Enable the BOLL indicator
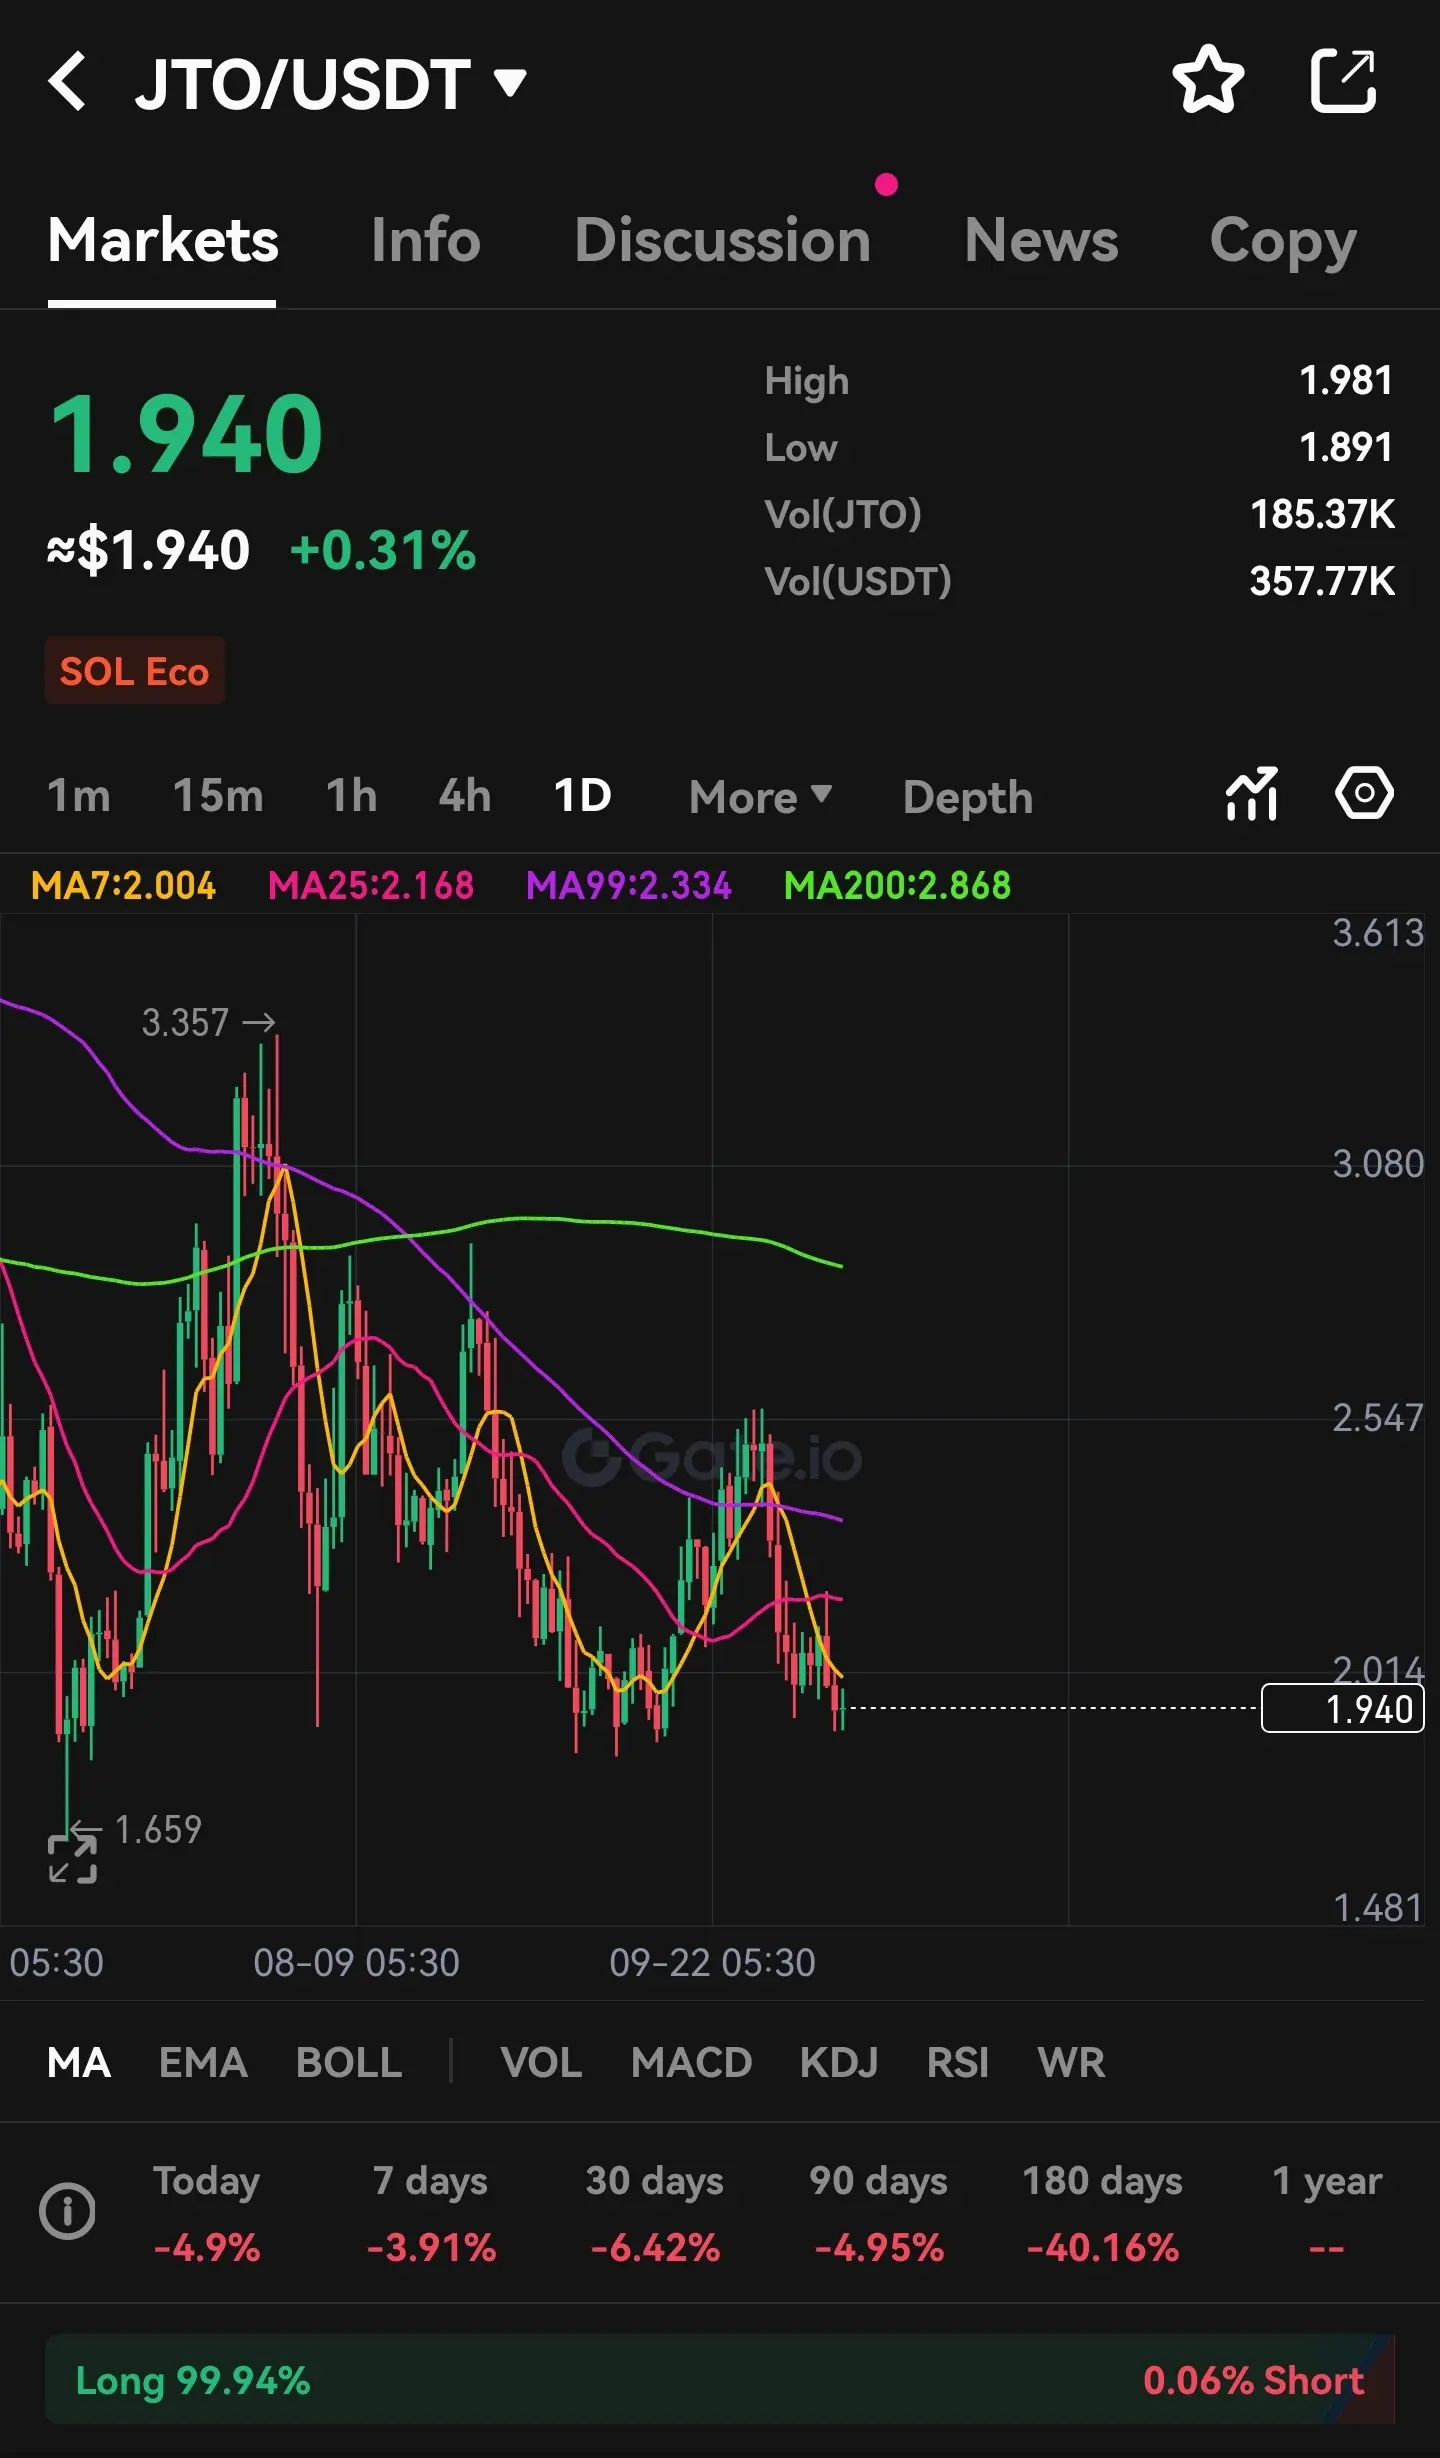1440x2458 pixels. pos(349,2063)
